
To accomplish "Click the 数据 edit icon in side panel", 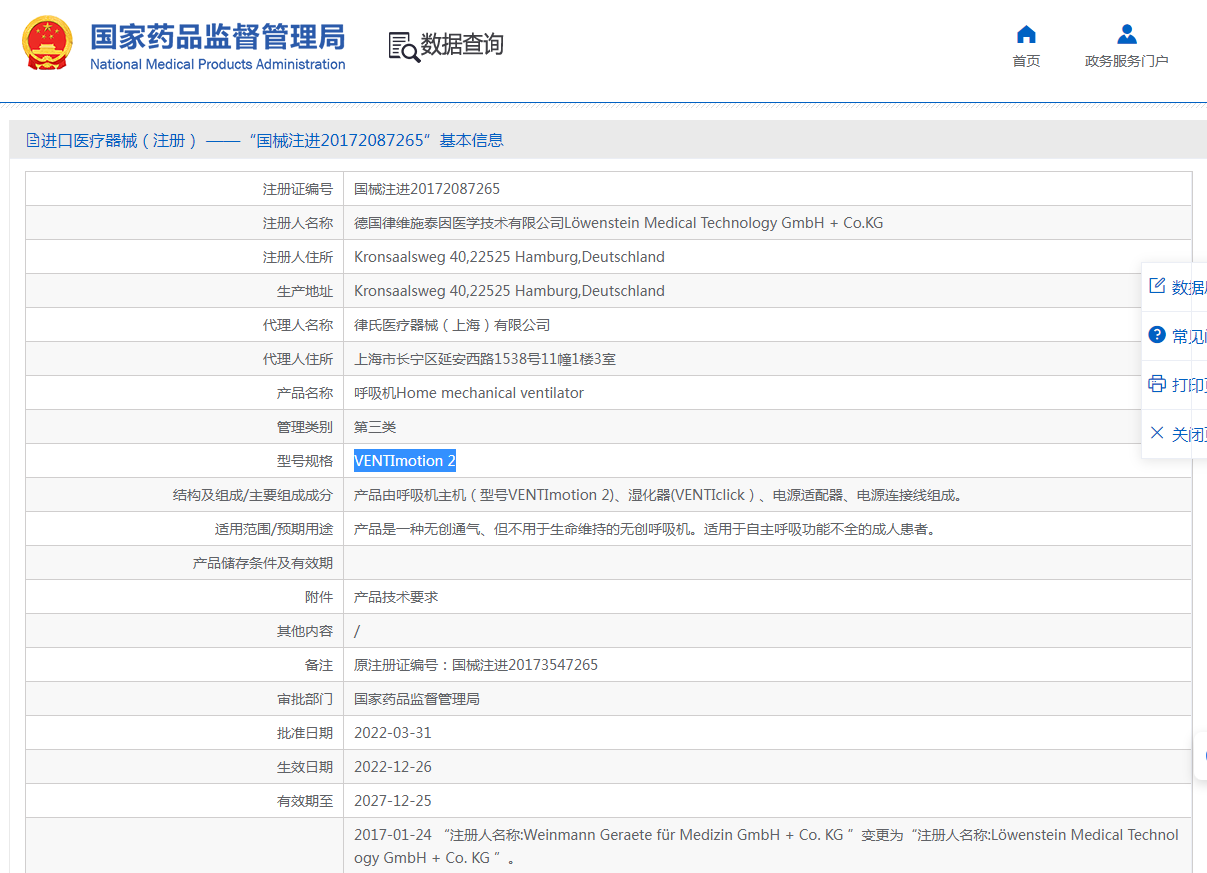I will (1157, 286).
